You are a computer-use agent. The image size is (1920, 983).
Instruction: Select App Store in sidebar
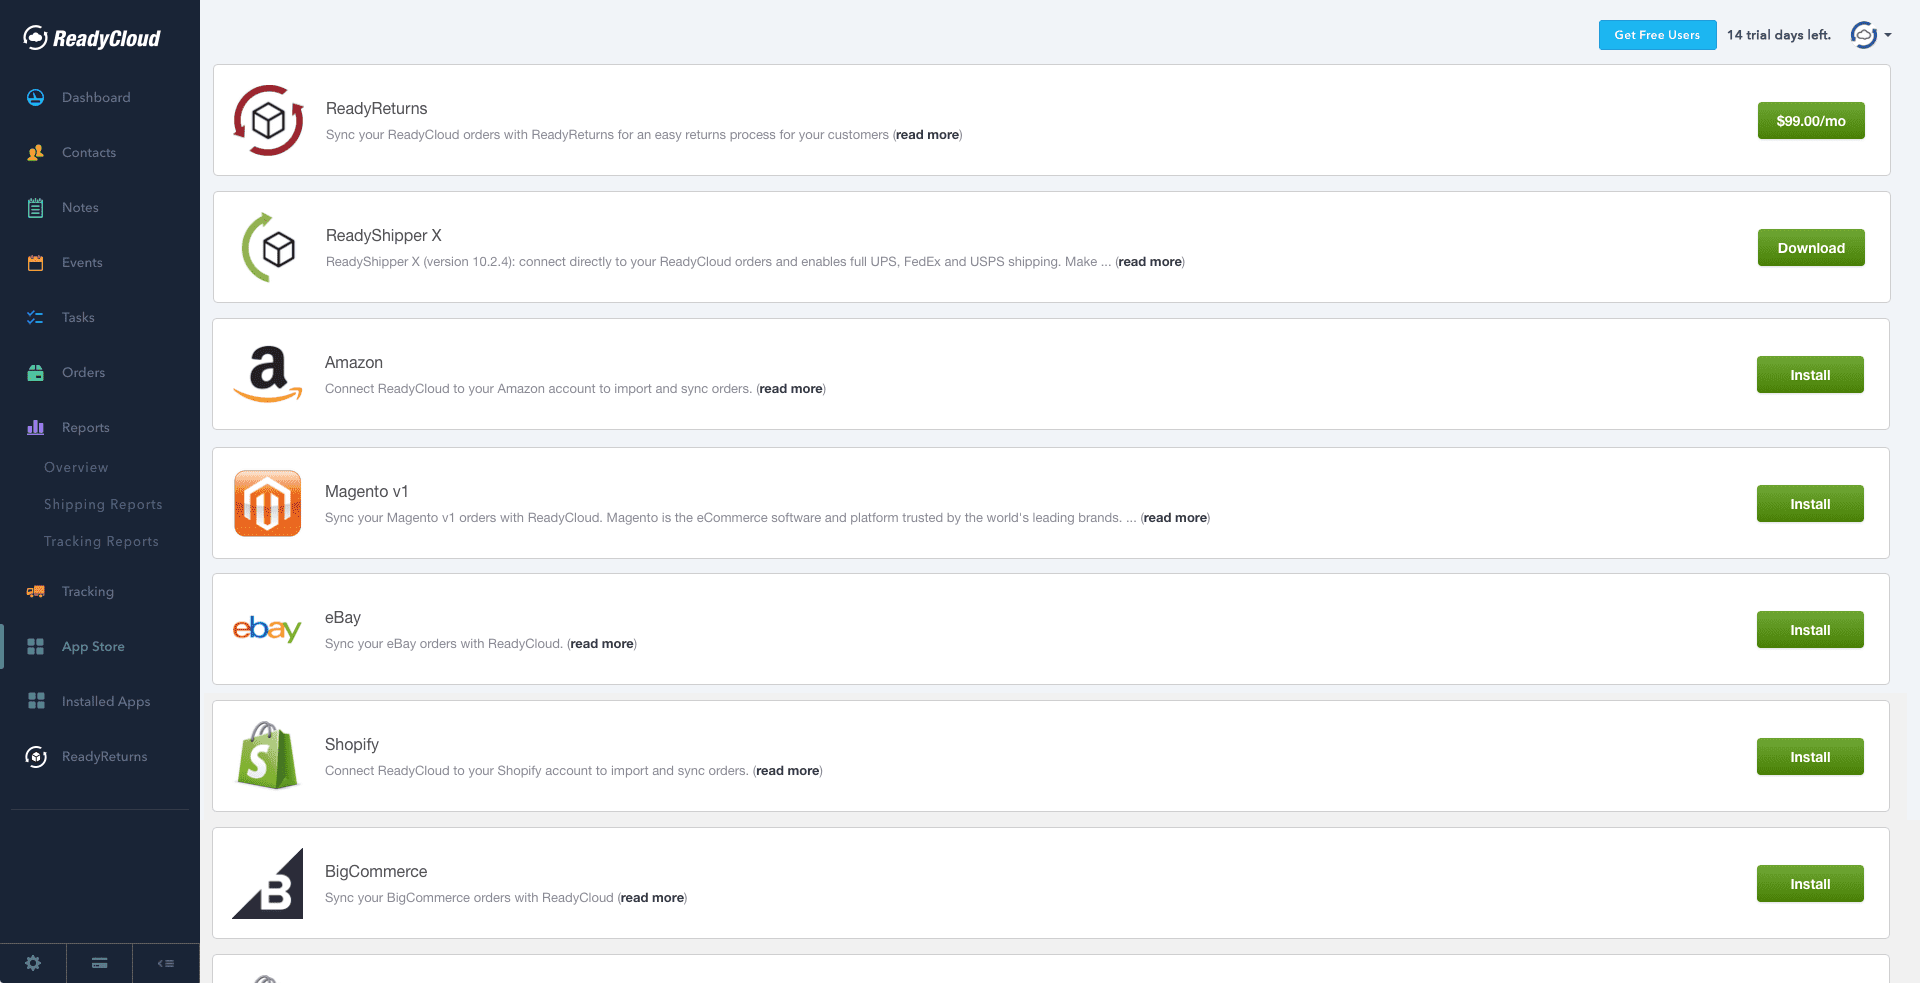pyautogui.click(x=93, y=646)
